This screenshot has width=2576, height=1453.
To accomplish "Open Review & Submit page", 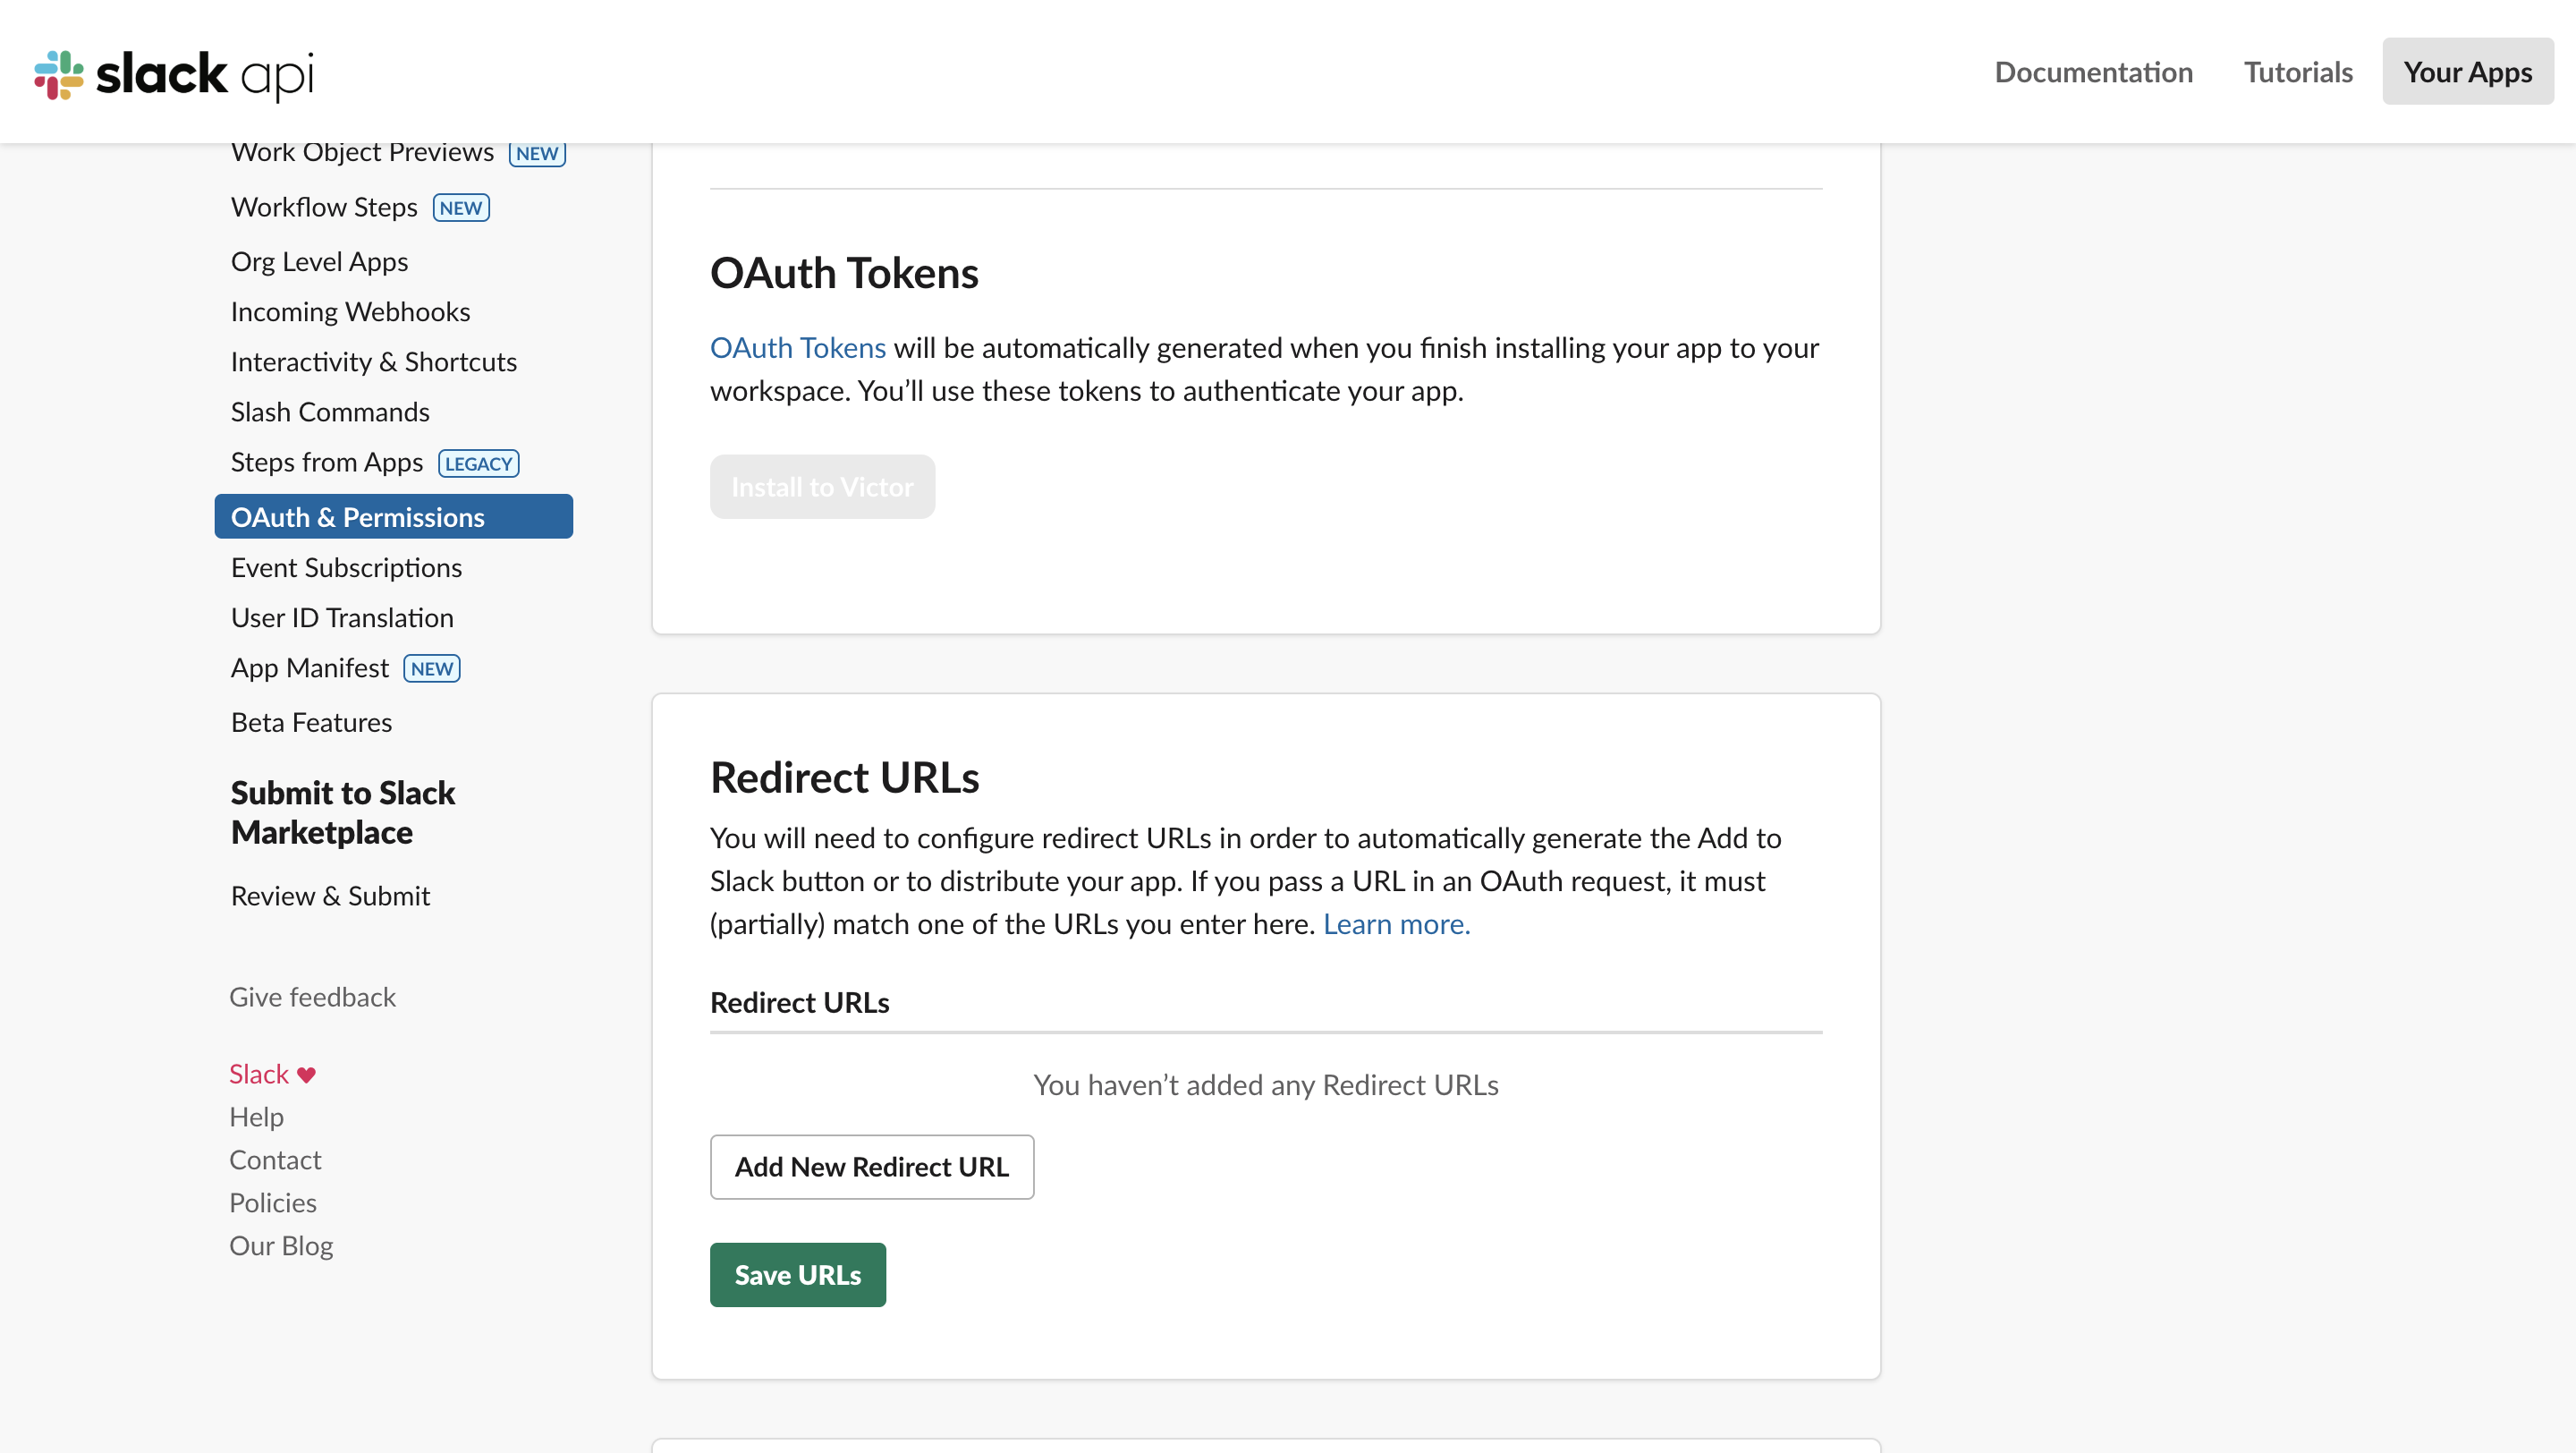I will (330, 895).
